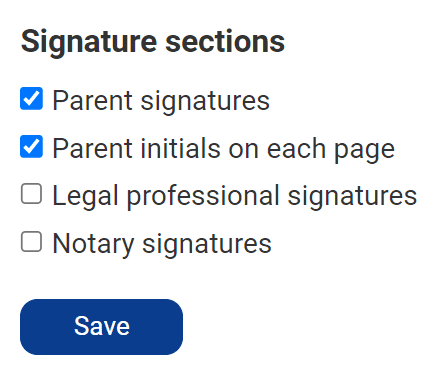Viewport: 434px width, 376px height.
Task: Click the word 'Save' on the blue button
Action: (x=102, y=326)
